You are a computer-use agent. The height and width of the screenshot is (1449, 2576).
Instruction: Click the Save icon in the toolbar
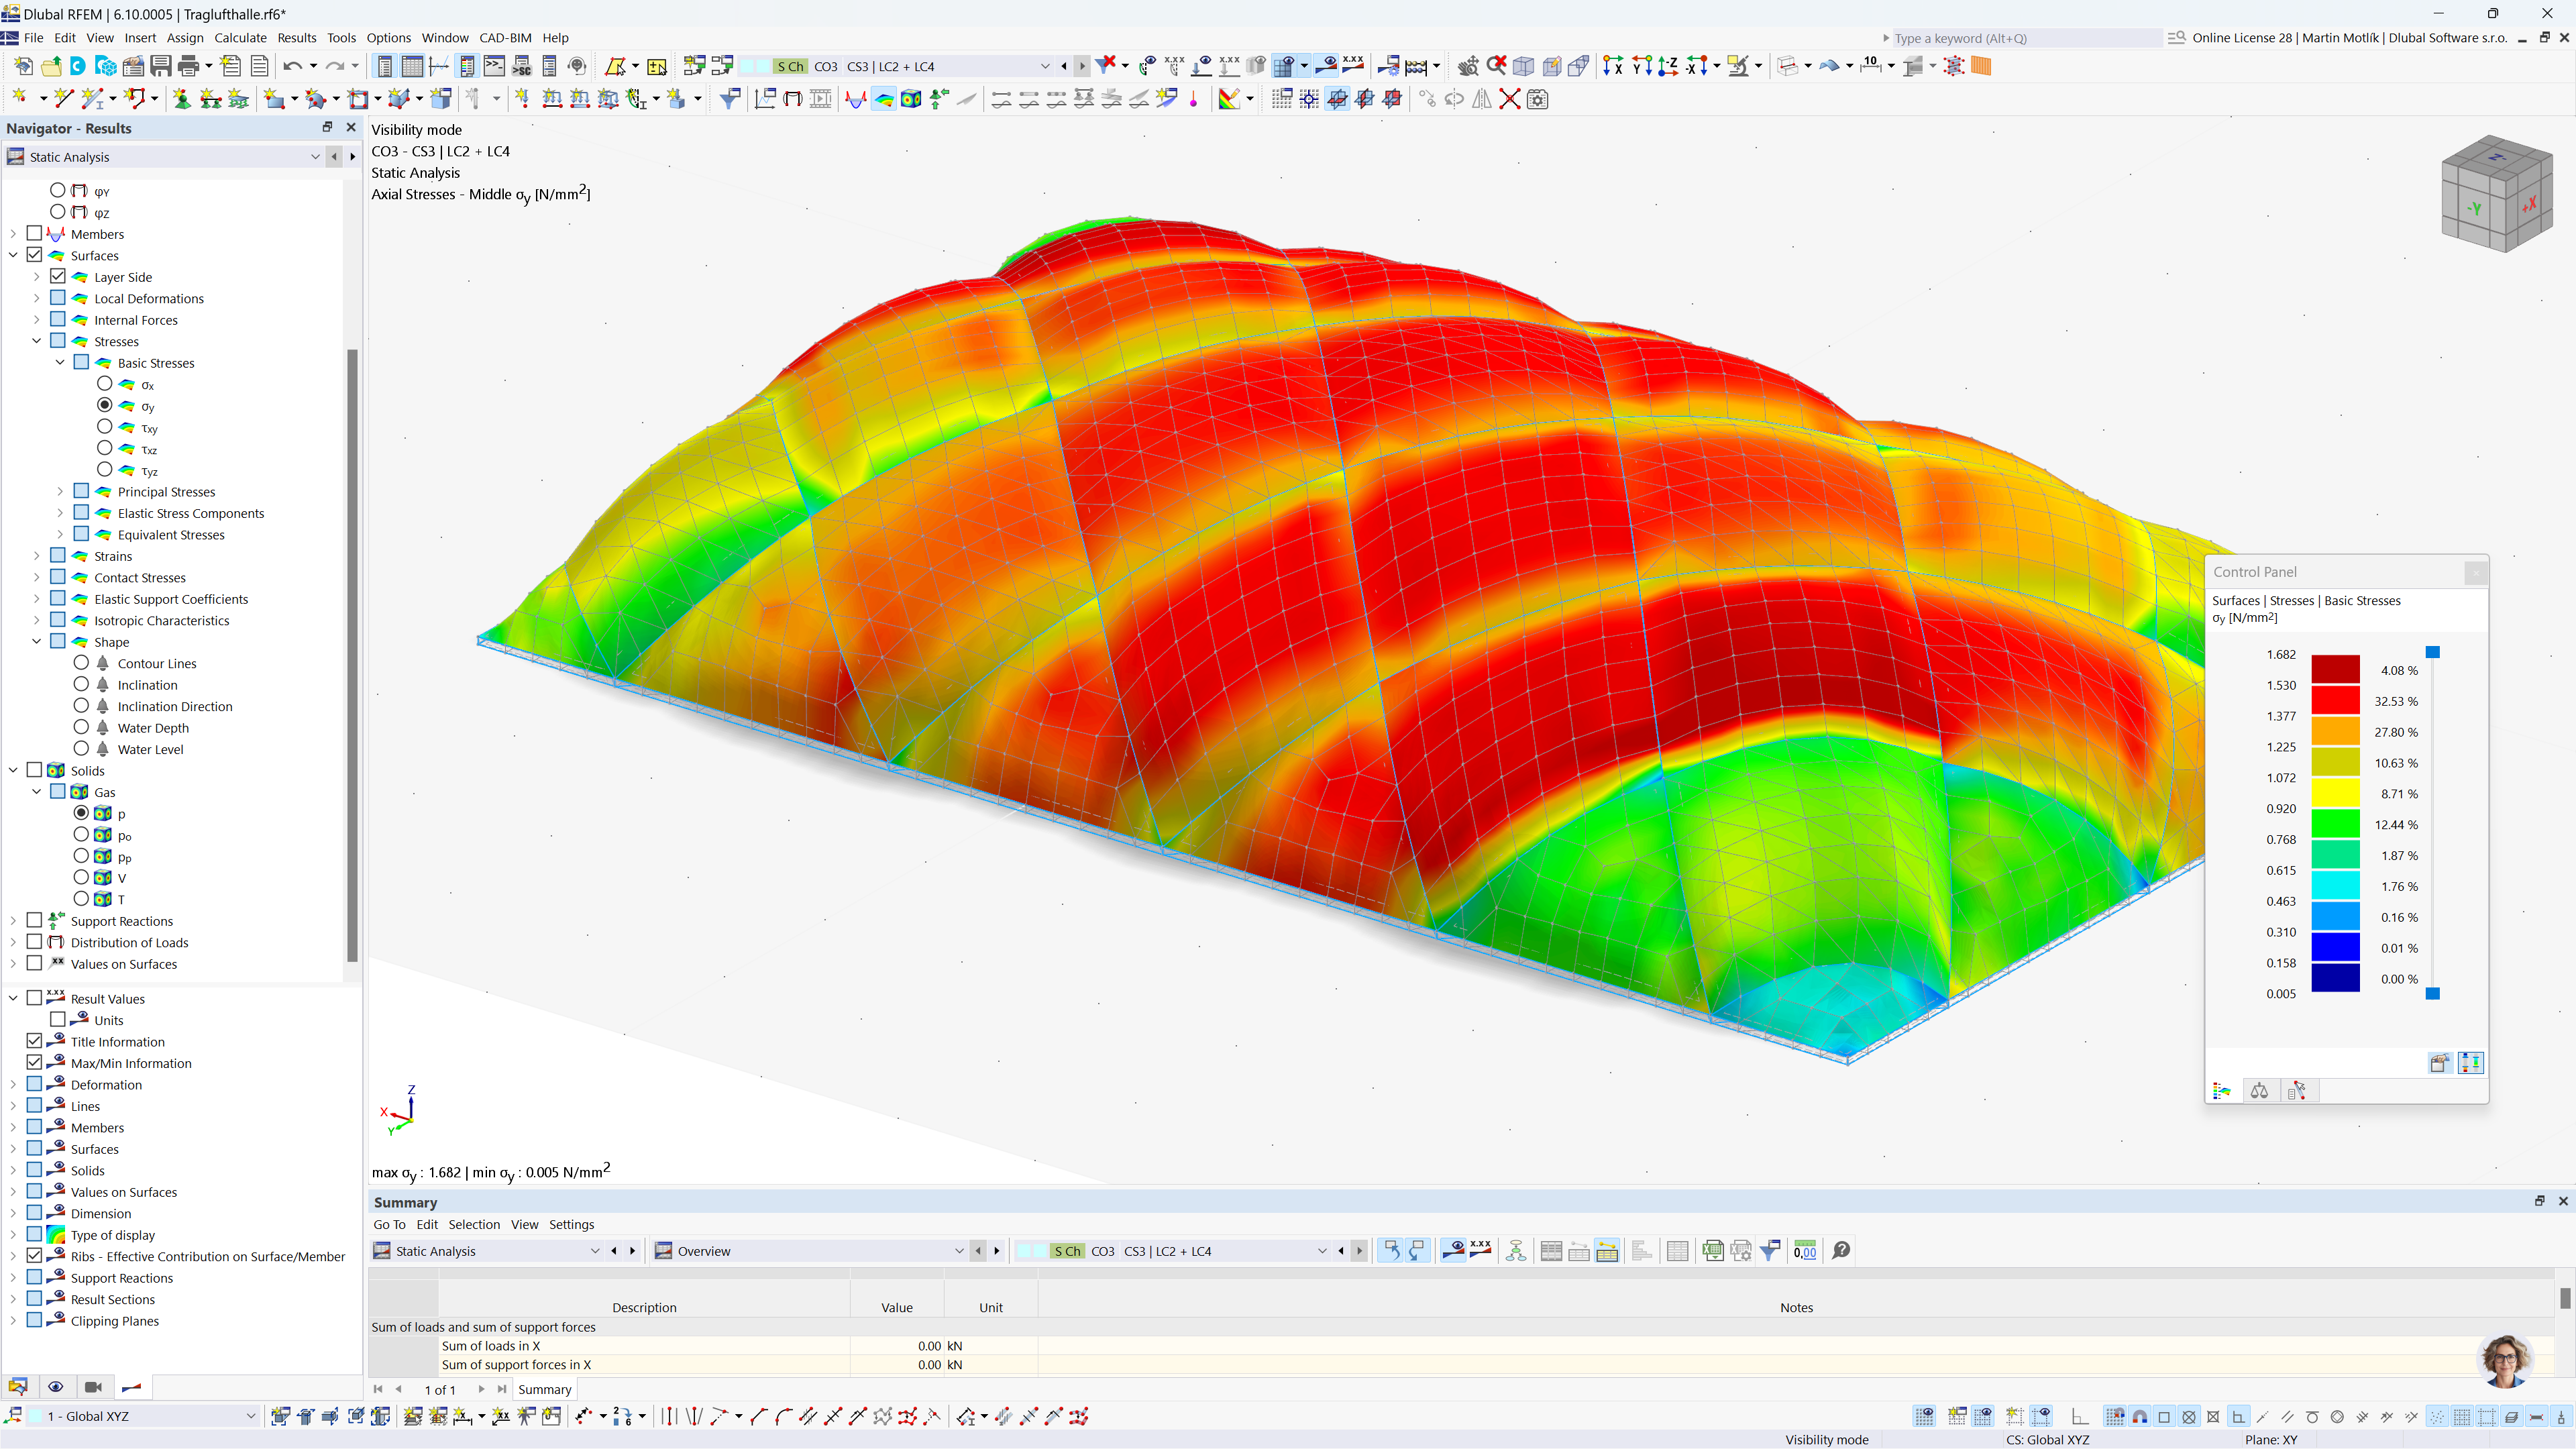point(161,66)
